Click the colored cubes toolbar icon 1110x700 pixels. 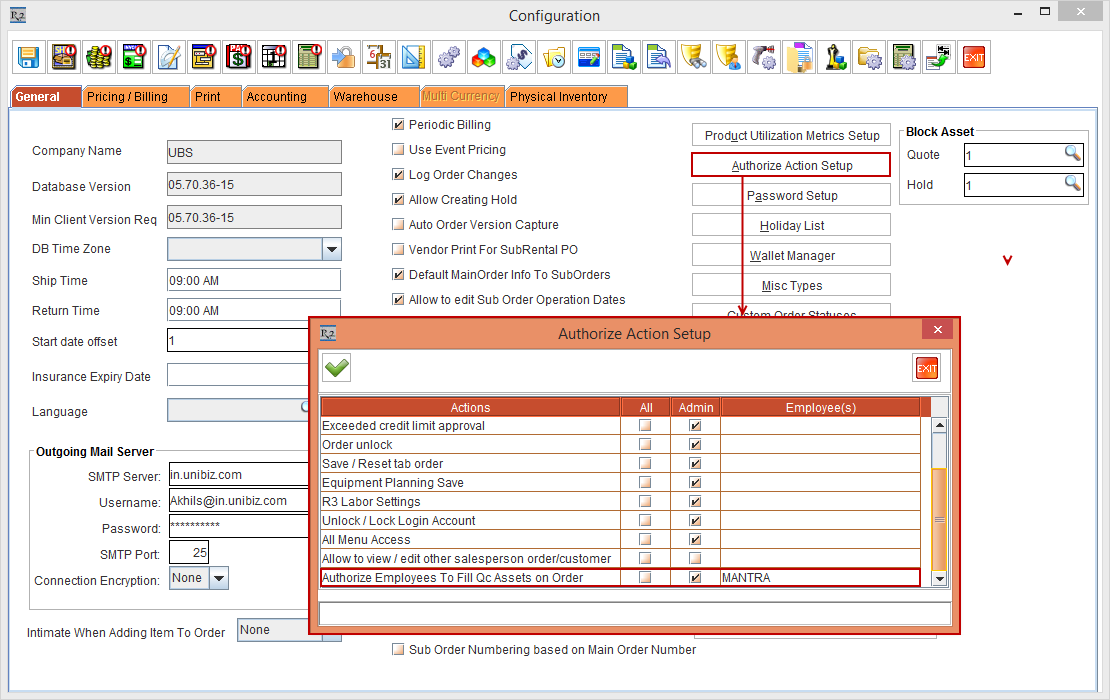pos(484,57)
